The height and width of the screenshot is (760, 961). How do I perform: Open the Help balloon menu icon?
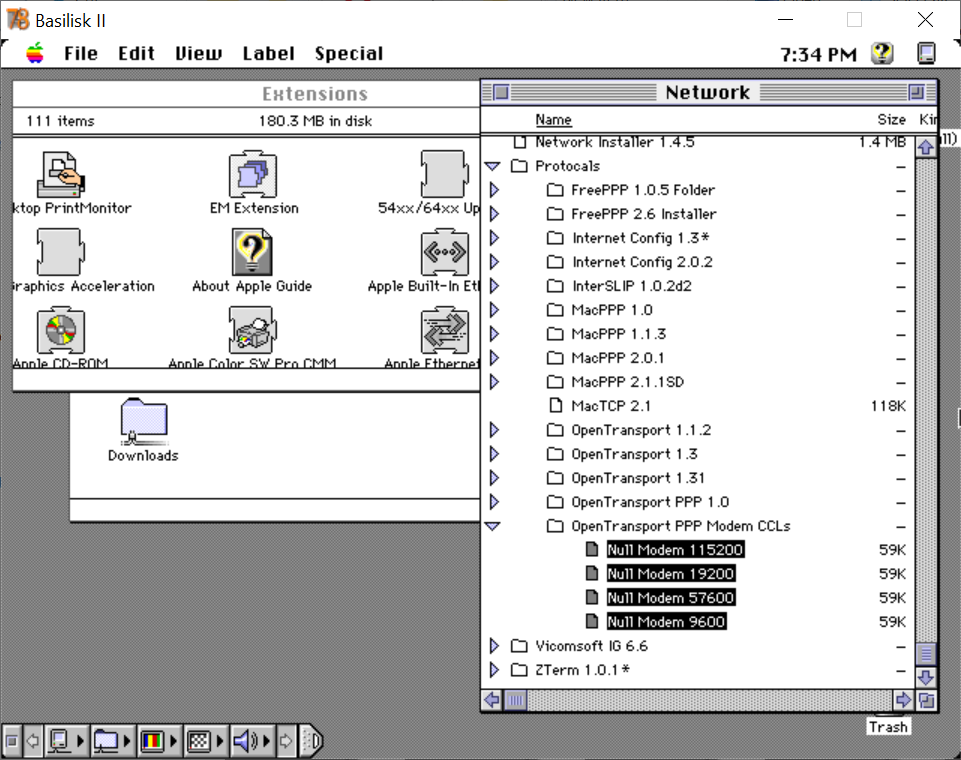pos(882,53)
